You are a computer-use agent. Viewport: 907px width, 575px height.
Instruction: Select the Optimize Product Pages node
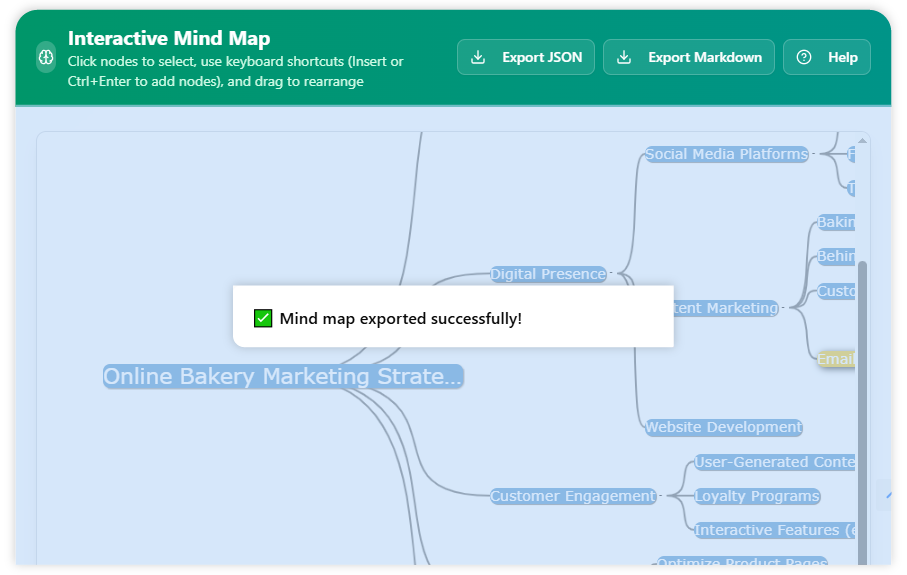pos(742,564)
